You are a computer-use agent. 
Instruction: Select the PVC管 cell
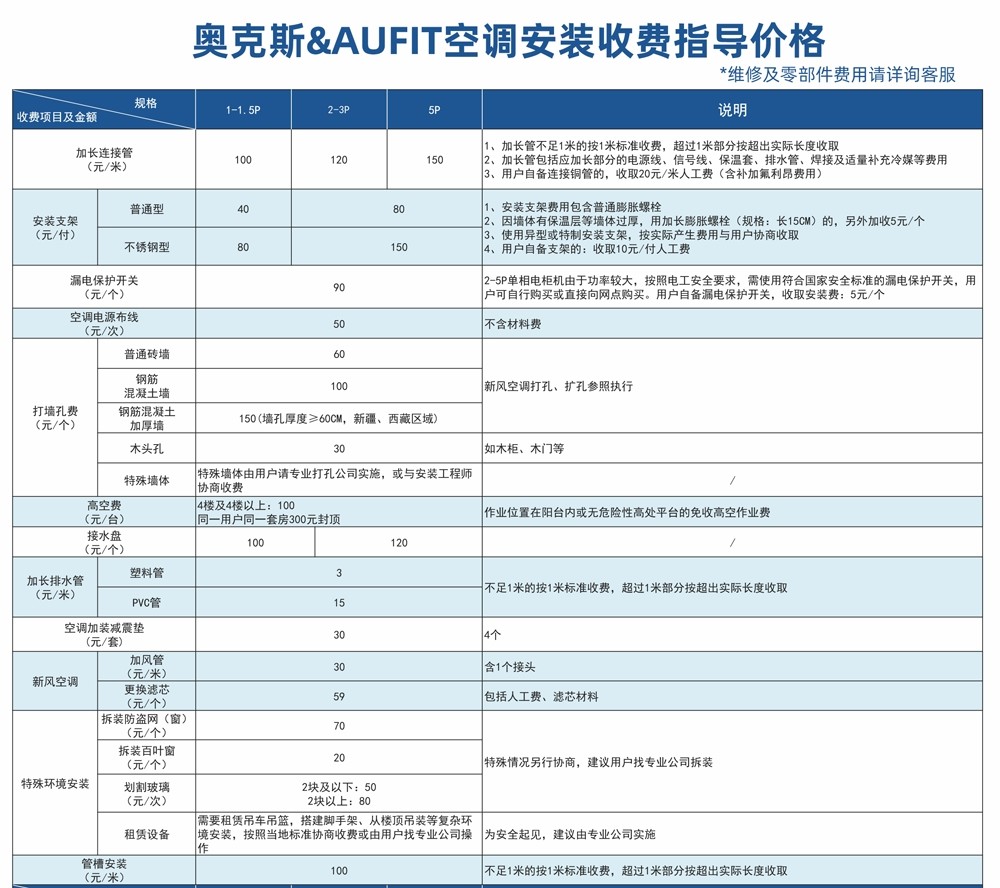click(147, 602)
